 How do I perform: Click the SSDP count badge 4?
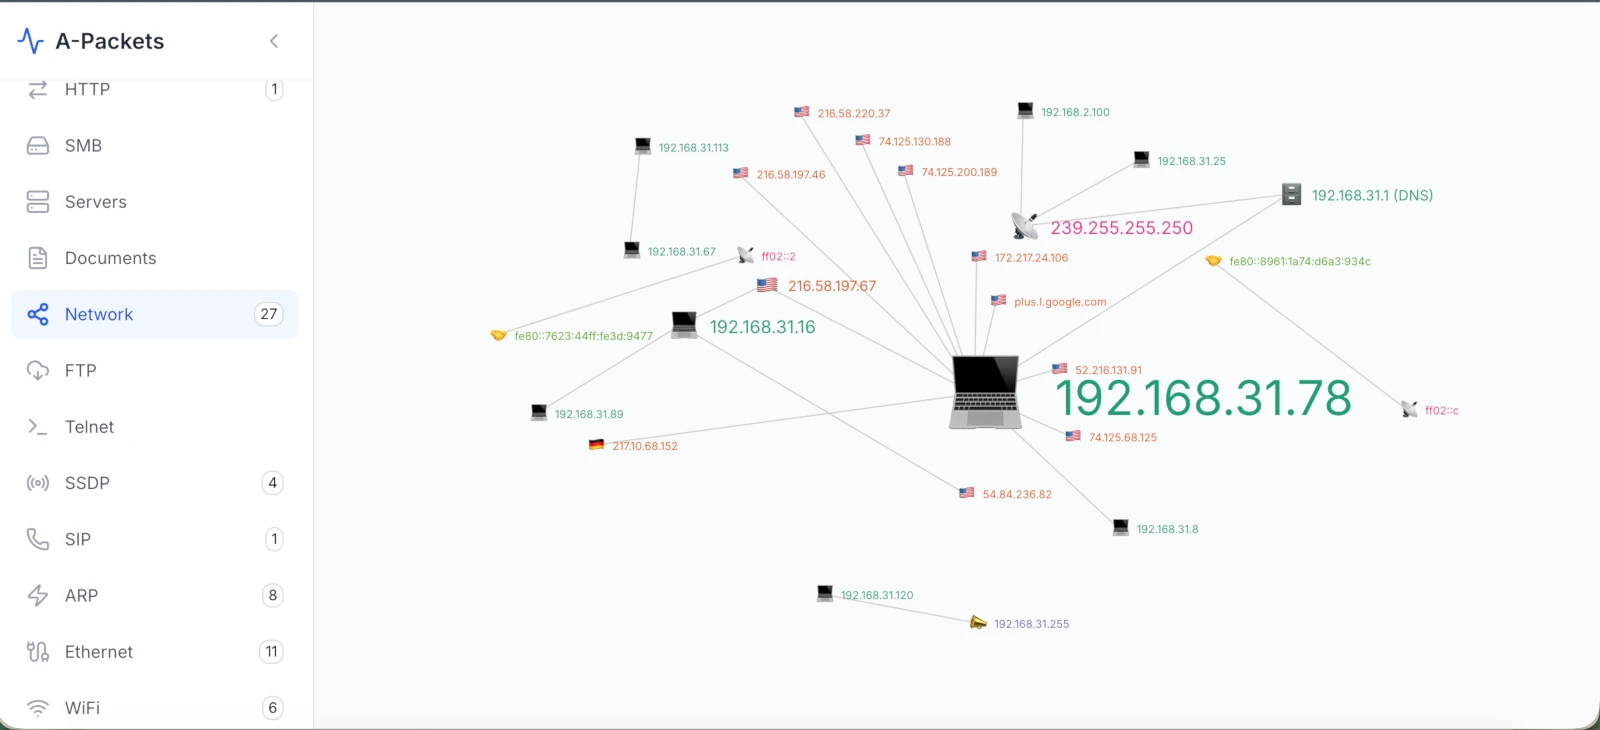(273, 483)
